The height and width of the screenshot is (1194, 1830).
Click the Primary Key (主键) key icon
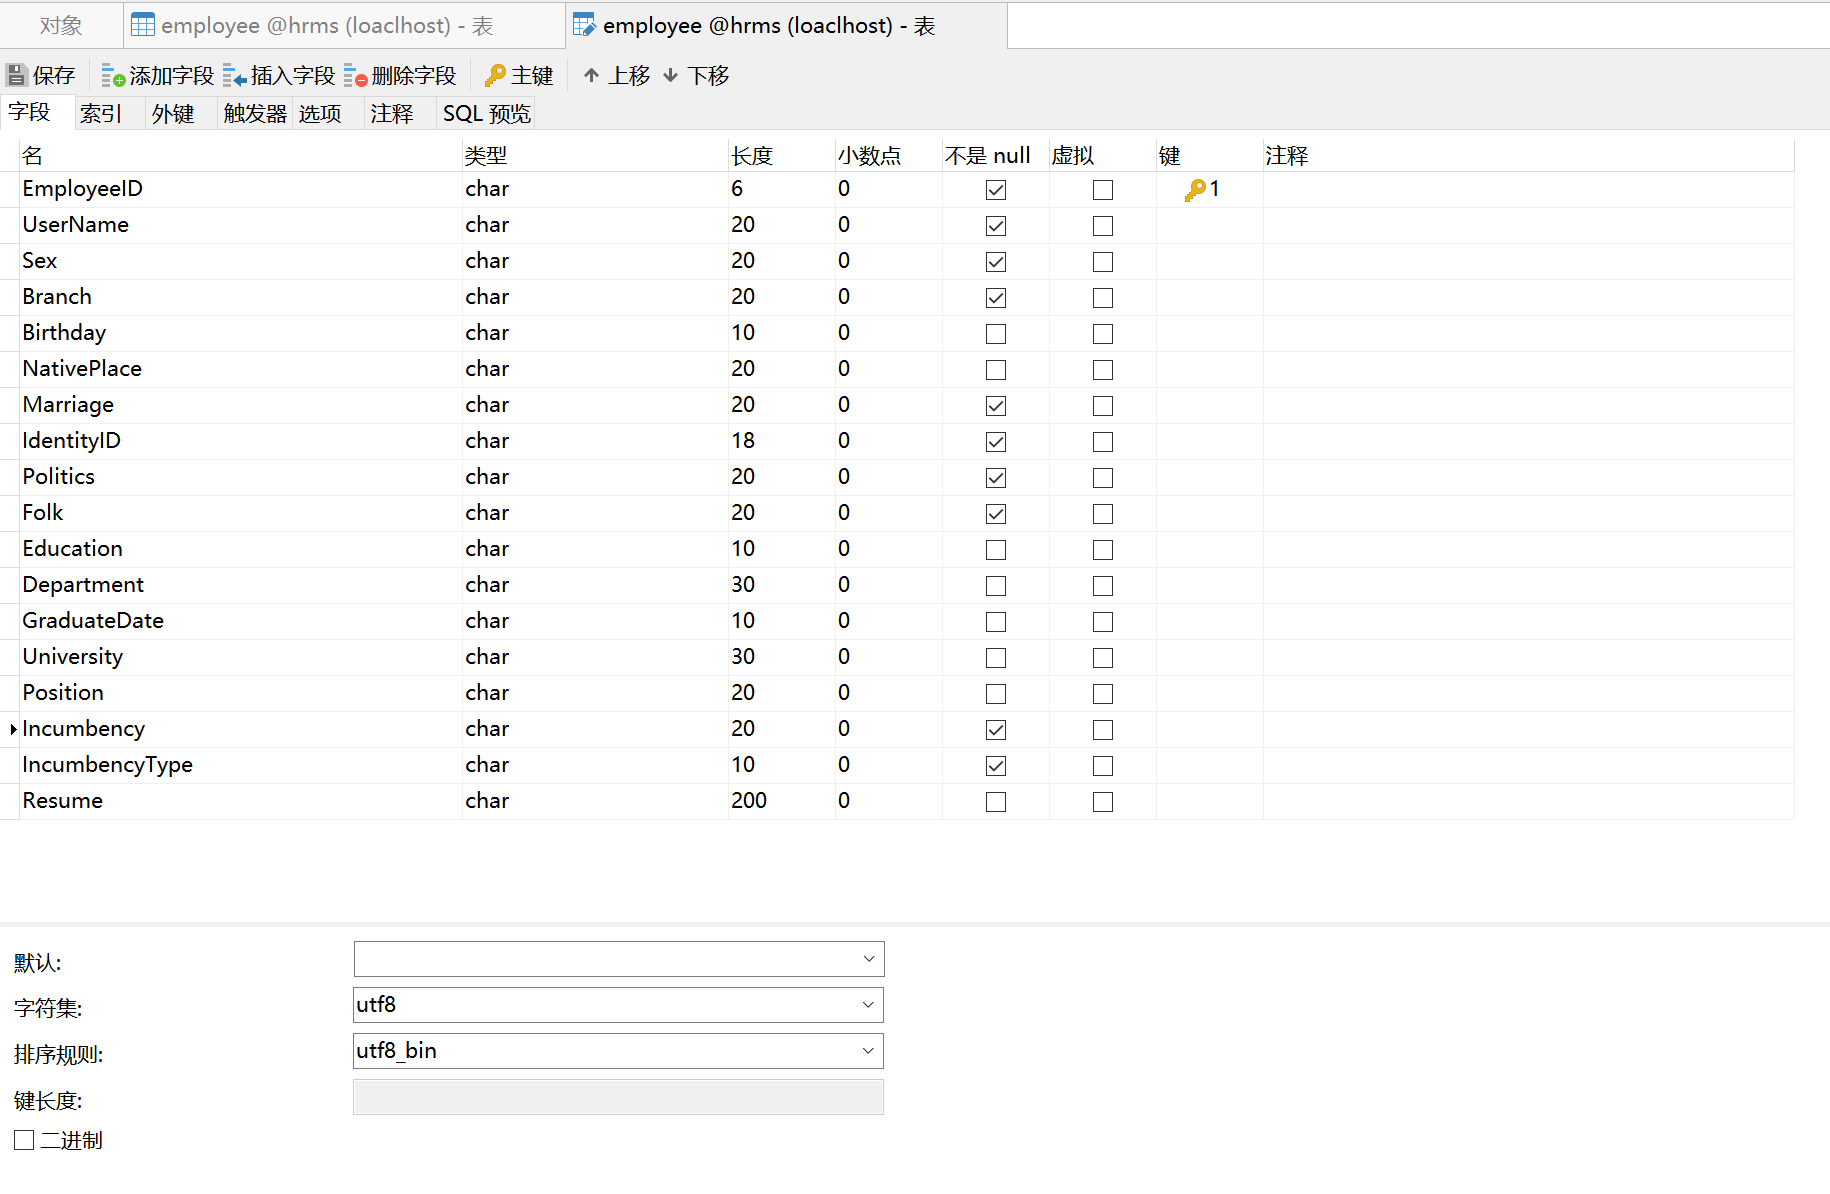coord(495,76)
